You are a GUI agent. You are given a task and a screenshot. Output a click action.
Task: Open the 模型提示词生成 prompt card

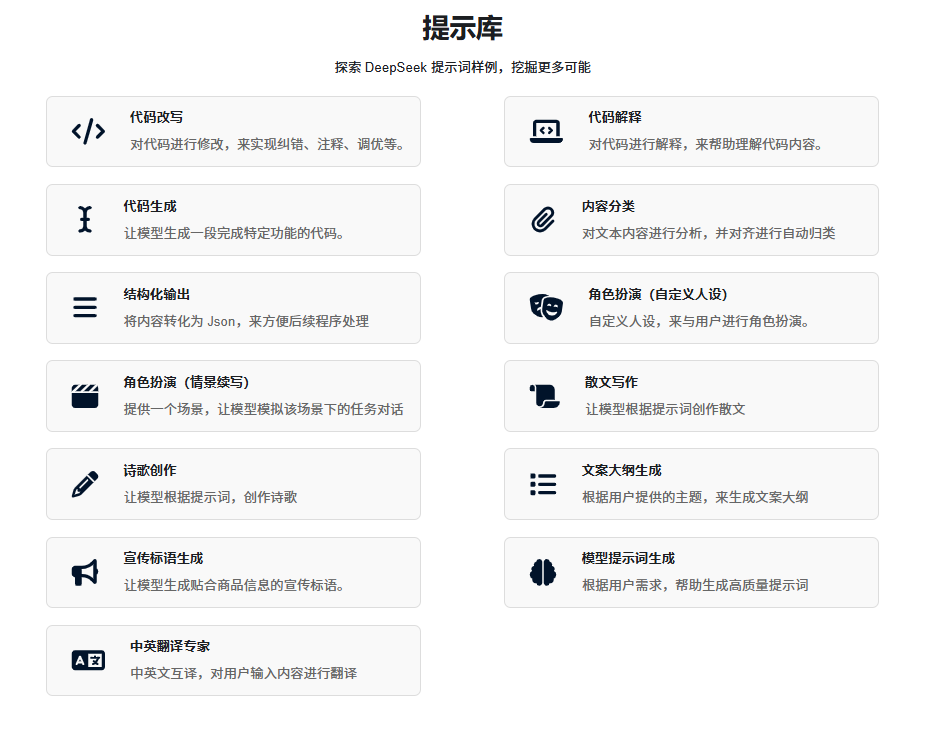[690, 572]
